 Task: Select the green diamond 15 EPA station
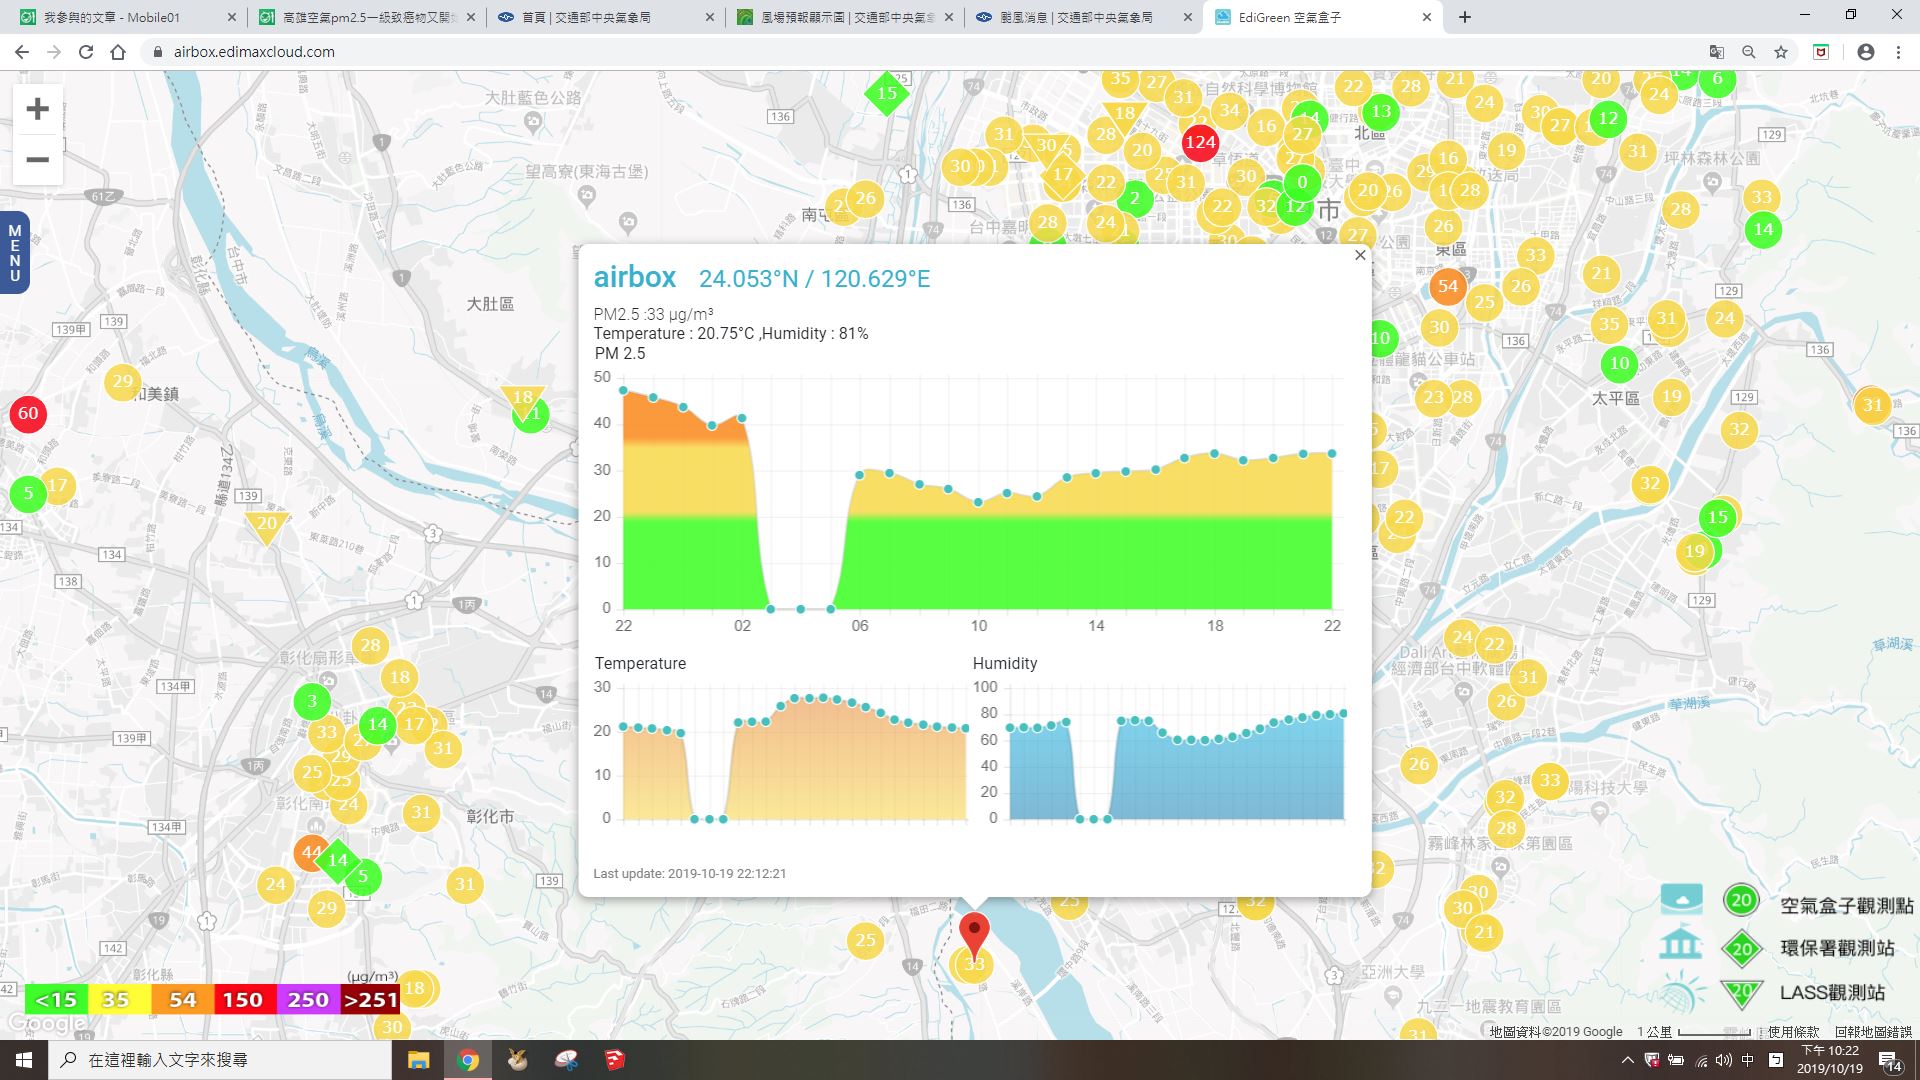tap(887, 93)
